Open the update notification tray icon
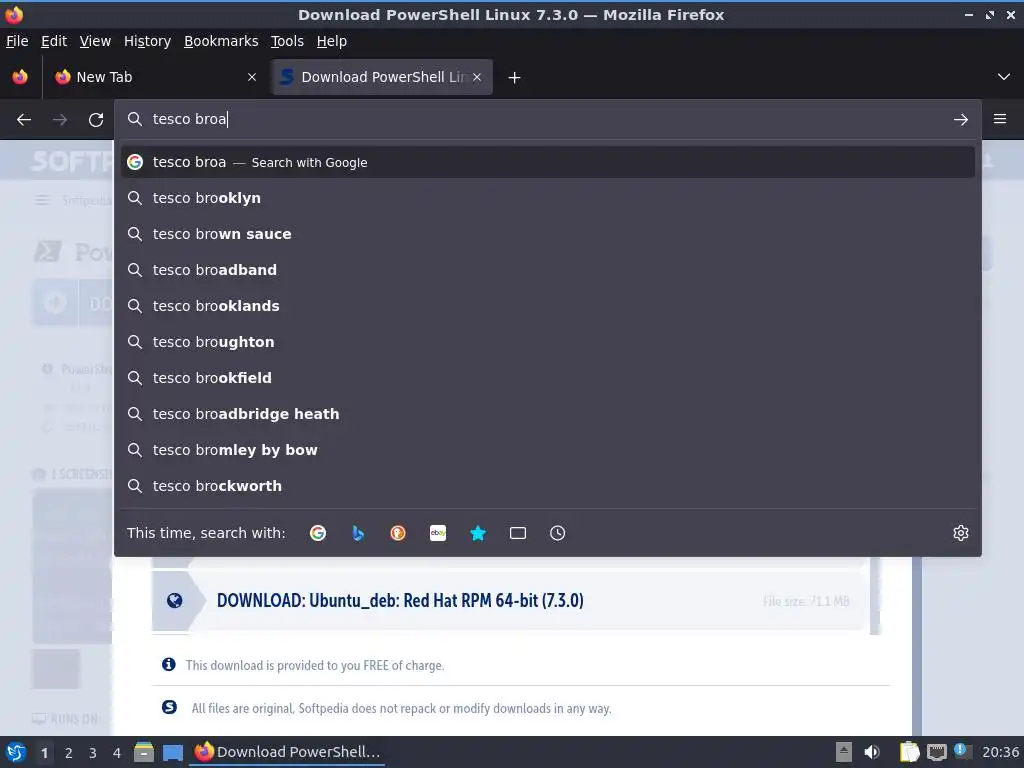Image resolution: width=1024 pixels, height=768 pixels. pos(963,751)
